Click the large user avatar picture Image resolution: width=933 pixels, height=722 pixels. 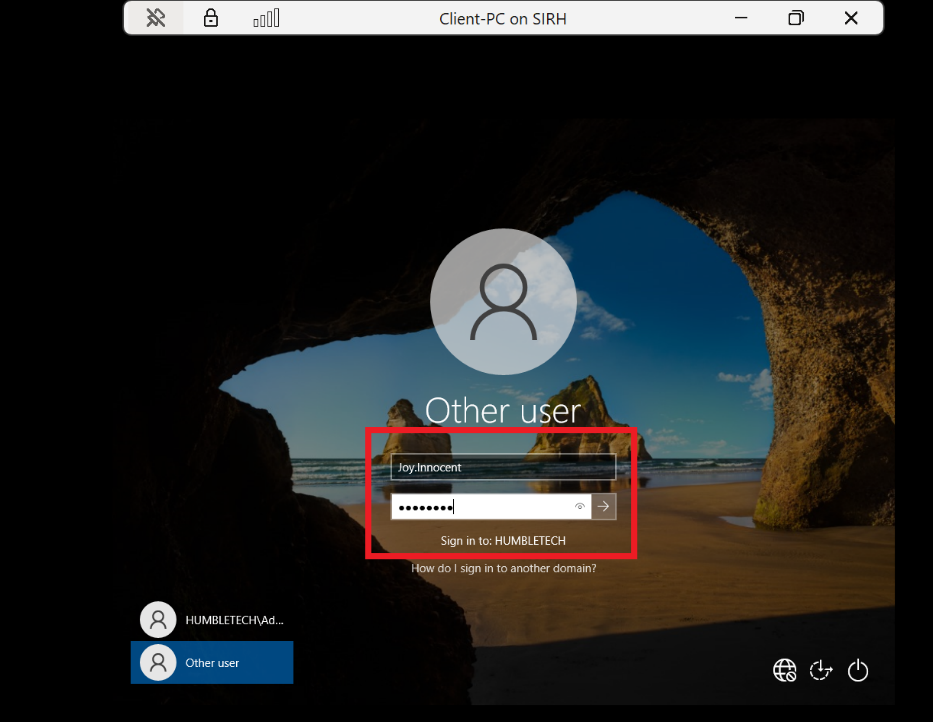tap(503, 302)
